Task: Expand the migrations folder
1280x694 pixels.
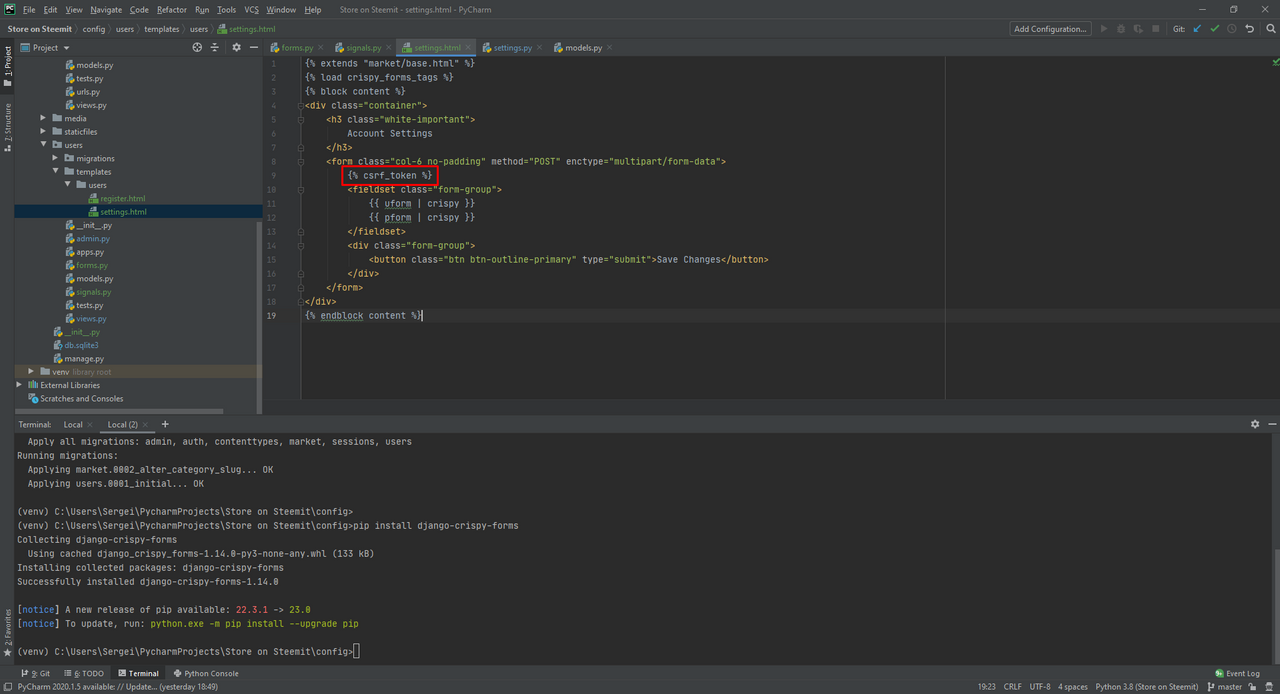Action: pos(57,158)
